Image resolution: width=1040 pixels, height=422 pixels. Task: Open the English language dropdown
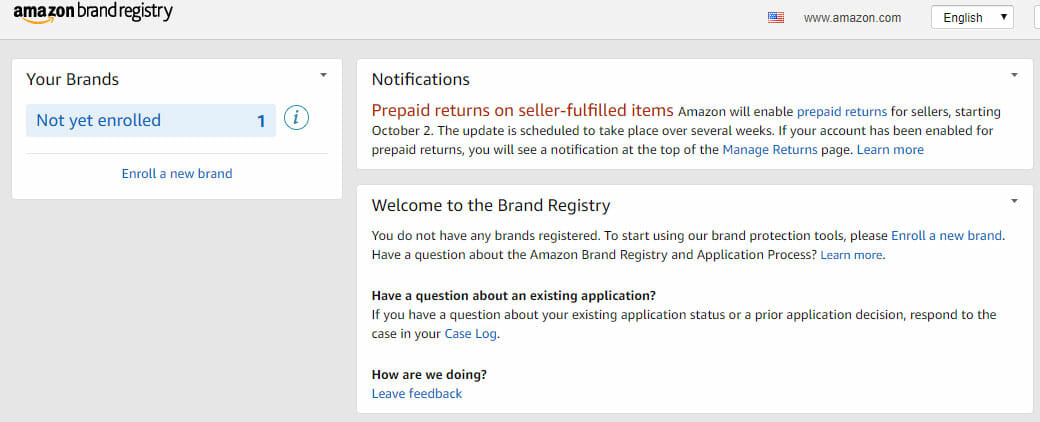pos(972,18)
